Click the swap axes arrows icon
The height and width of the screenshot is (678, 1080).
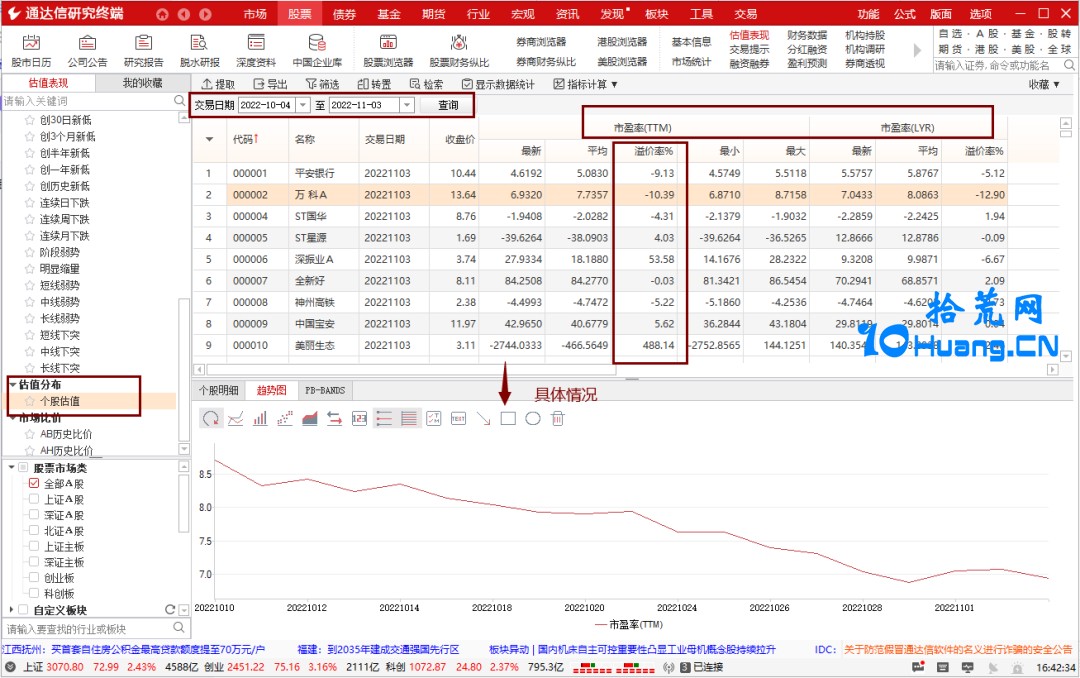click(x=335, y=418)
